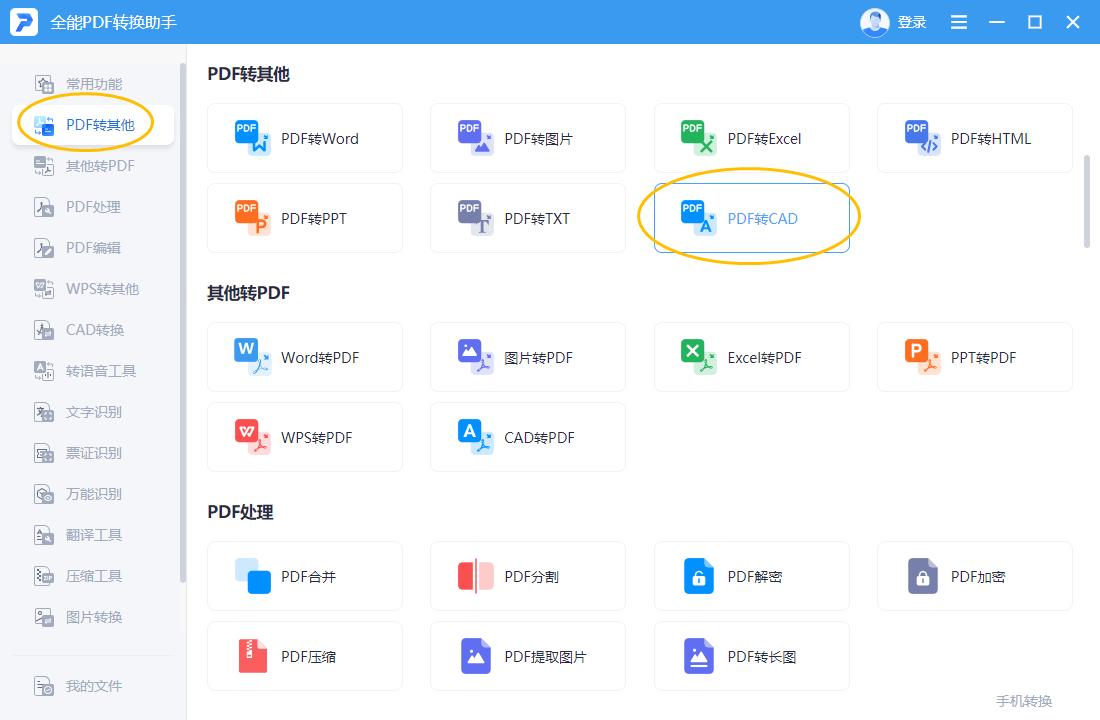
Task: Launch the PPT转PDF tool
Action: 974,357
